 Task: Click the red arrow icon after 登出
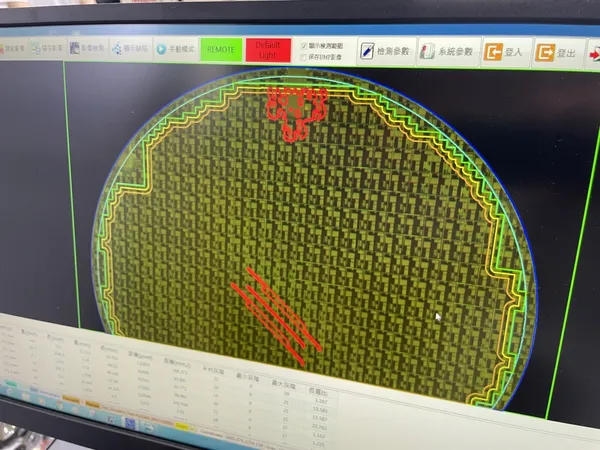tap(594, 55)
